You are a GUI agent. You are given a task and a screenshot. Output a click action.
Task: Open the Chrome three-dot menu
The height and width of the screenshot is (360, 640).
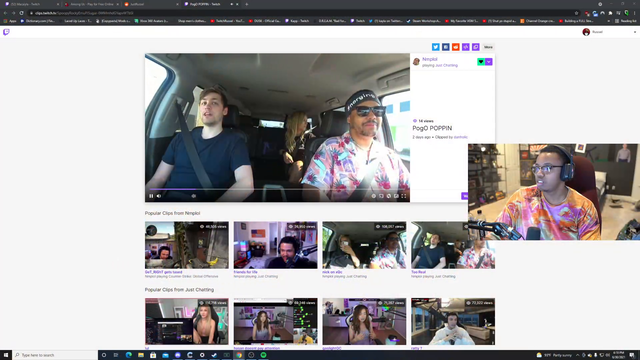pos(635,13)
